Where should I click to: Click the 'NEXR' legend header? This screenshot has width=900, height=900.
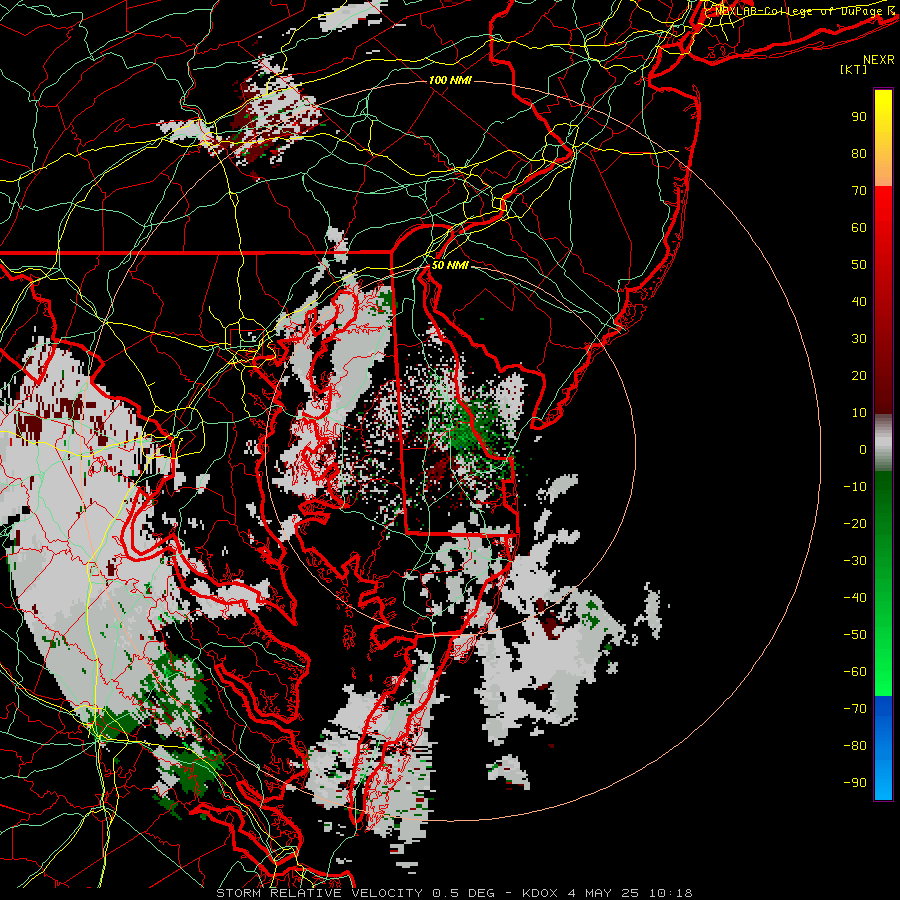[878, 60]
